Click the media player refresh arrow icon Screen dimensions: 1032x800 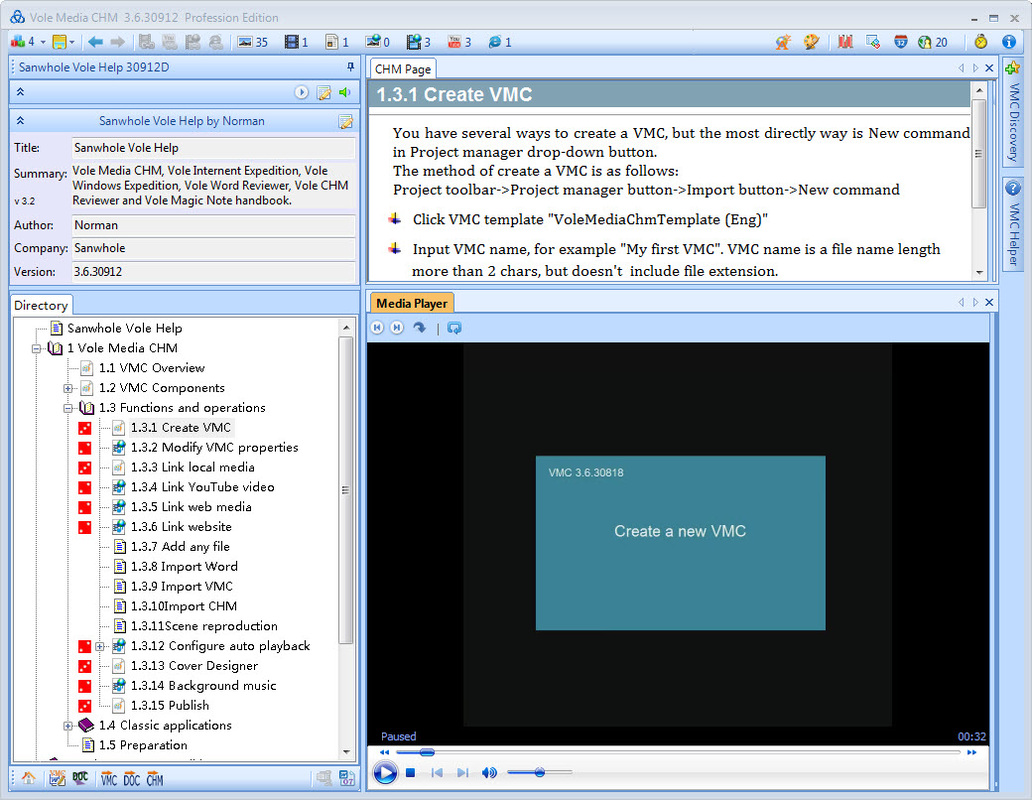(419, 328)
